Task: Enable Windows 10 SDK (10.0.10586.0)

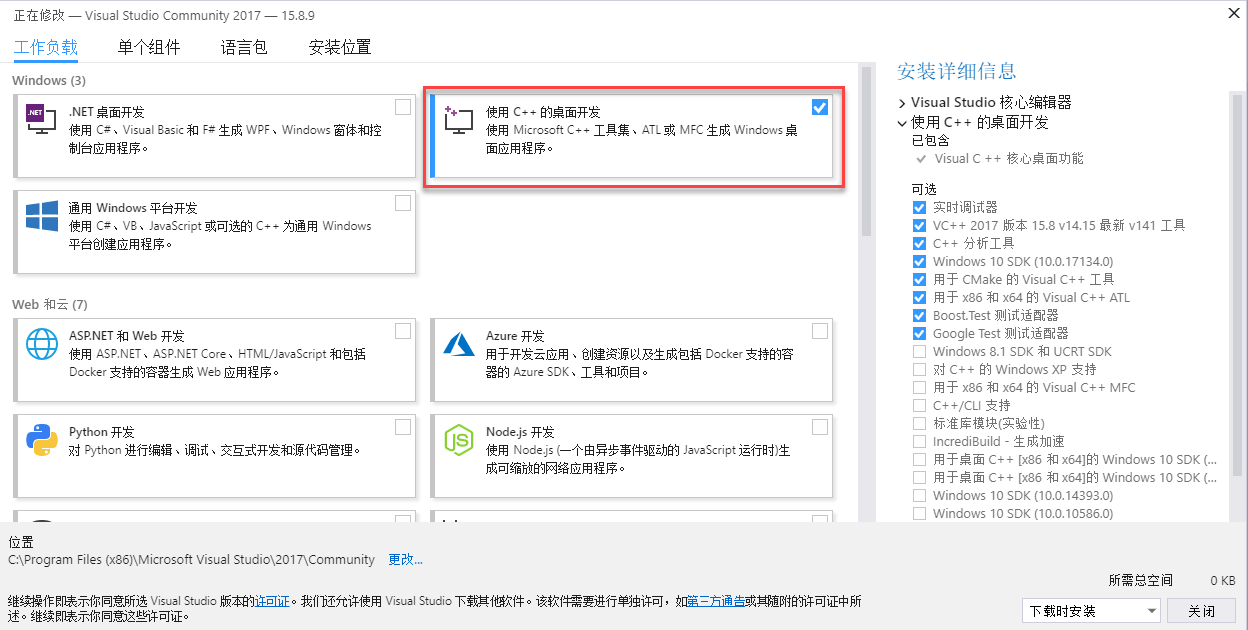Action: [919, 513]
